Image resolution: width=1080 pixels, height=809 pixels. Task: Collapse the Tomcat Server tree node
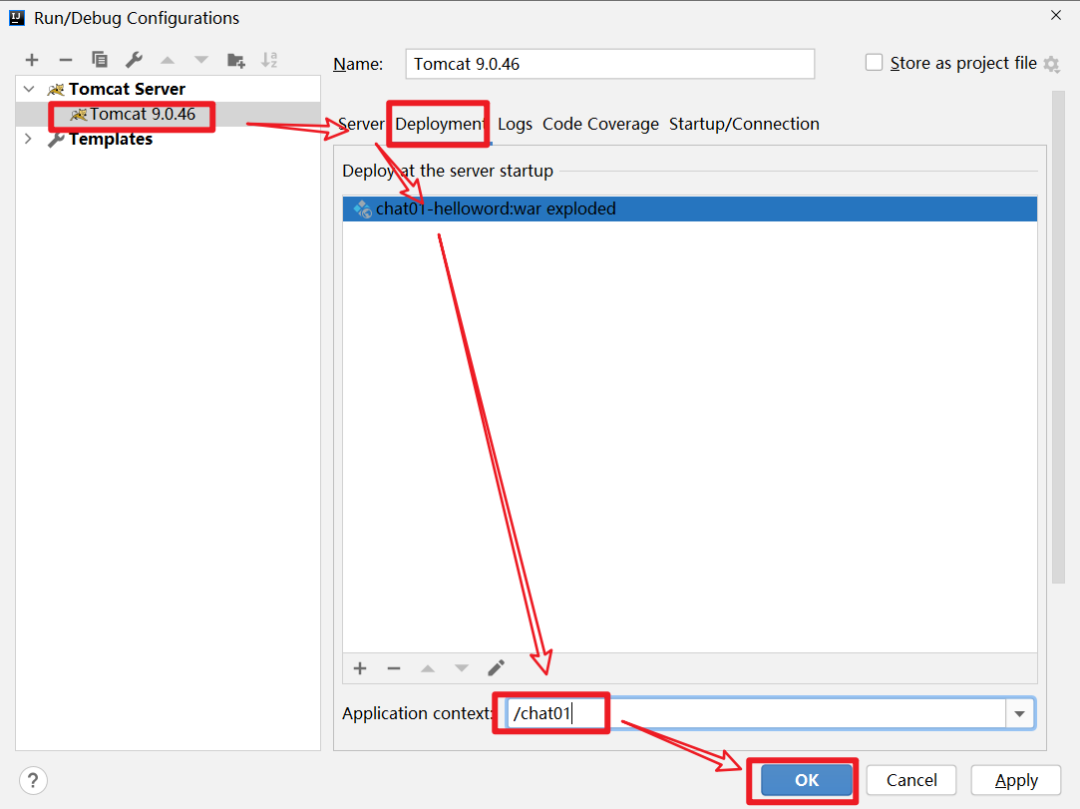(29, 89)
